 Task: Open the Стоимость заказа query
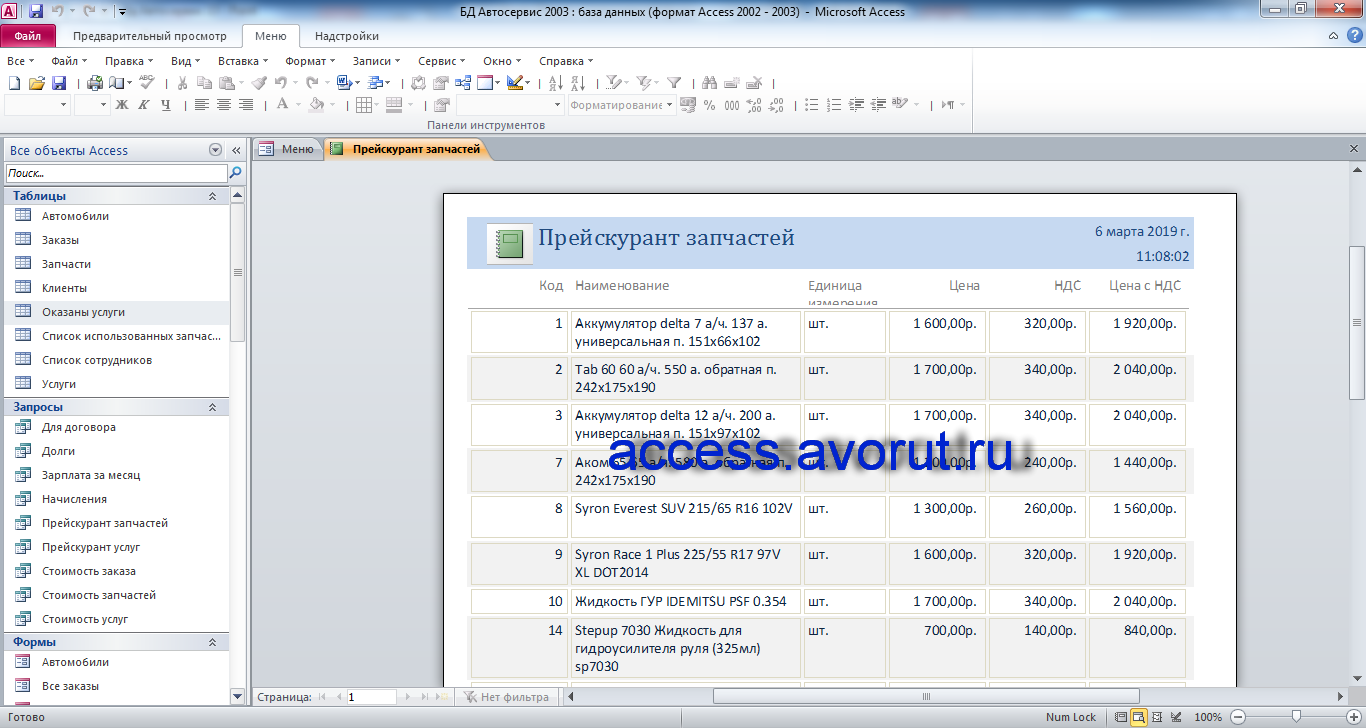click(89, 571)
